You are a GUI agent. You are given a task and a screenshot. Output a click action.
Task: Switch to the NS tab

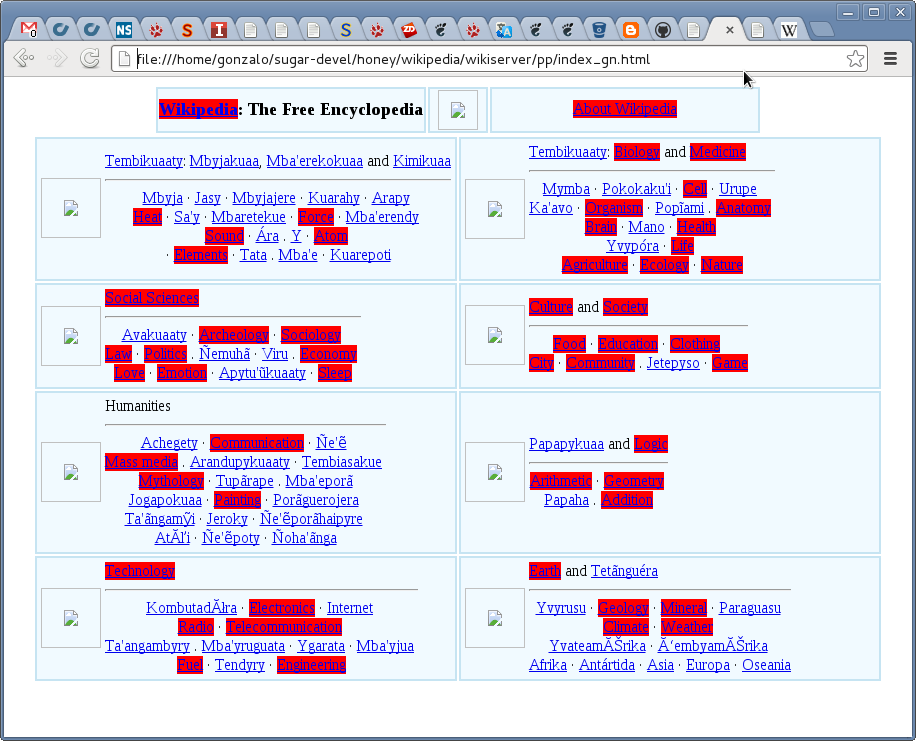coord(124,30)
